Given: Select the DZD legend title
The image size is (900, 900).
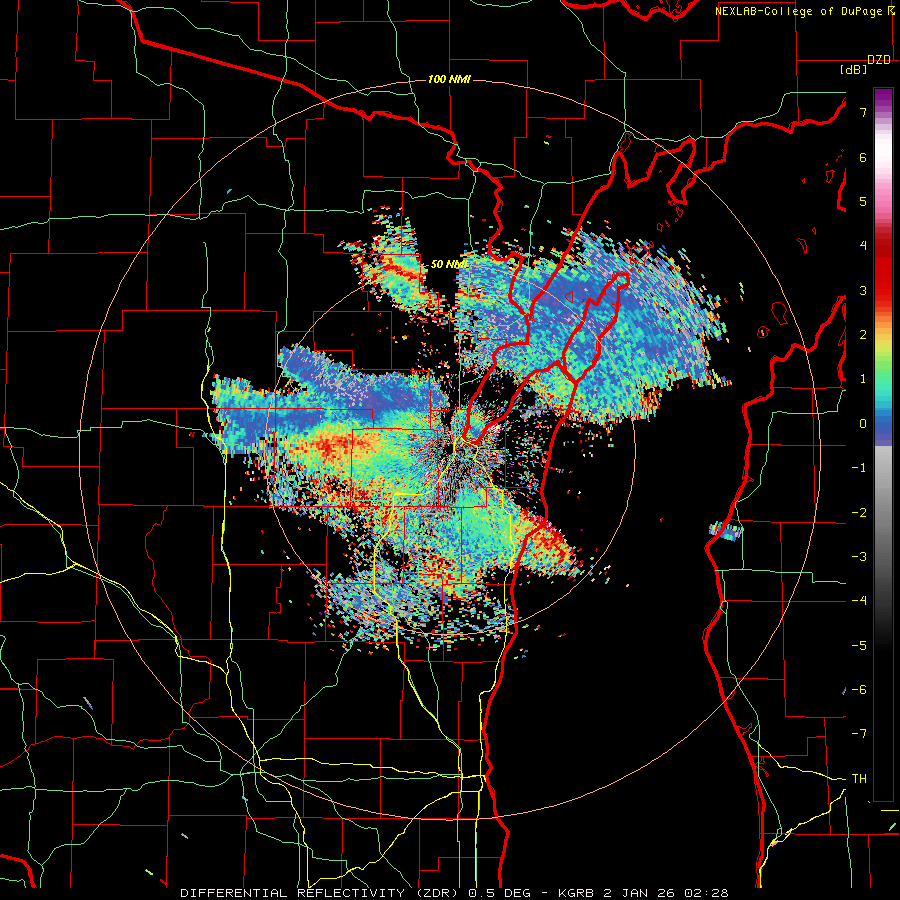Looking at the screenshot, I should coord(879,60).
